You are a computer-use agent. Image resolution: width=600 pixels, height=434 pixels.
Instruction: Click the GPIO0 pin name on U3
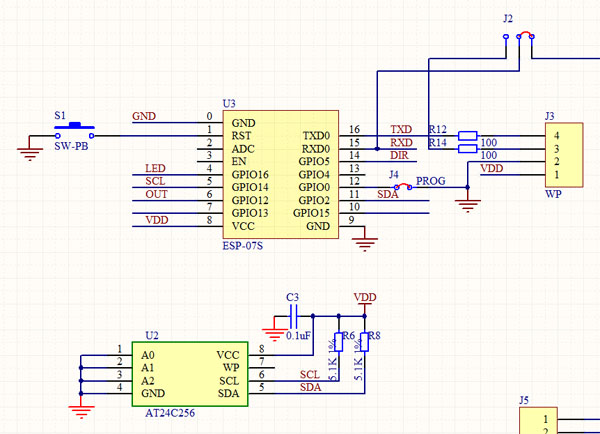click(314, 187)
